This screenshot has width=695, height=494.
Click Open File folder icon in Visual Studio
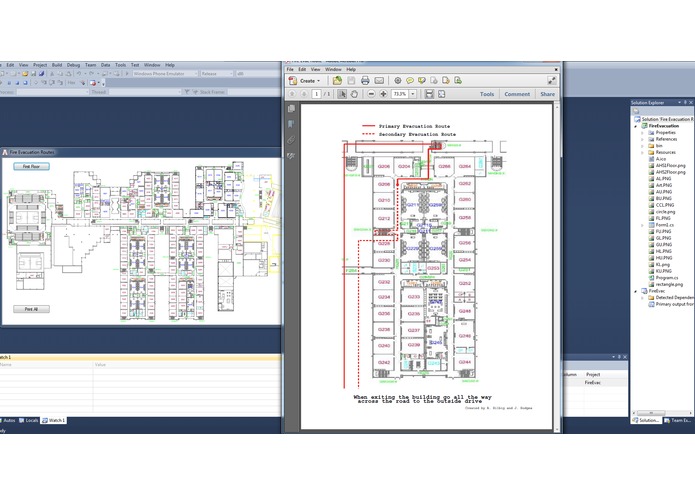click(x=25, y=74)
